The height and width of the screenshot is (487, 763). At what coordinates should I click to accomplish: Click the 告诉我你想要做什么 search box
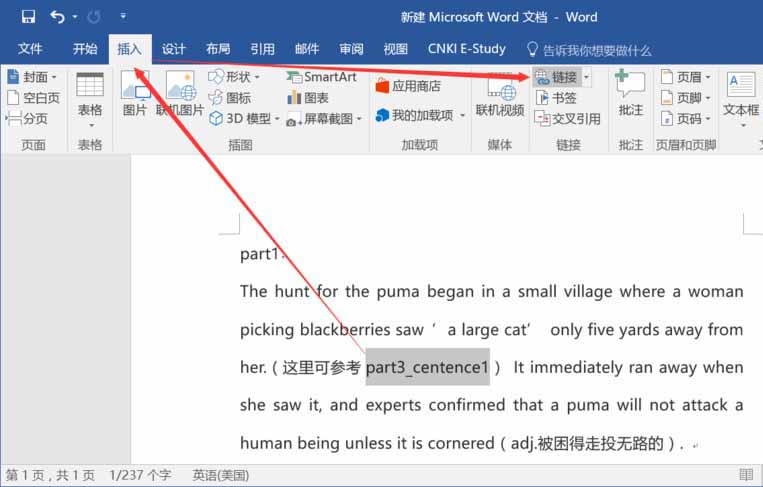pyautogui.click(x=589, y=50)
